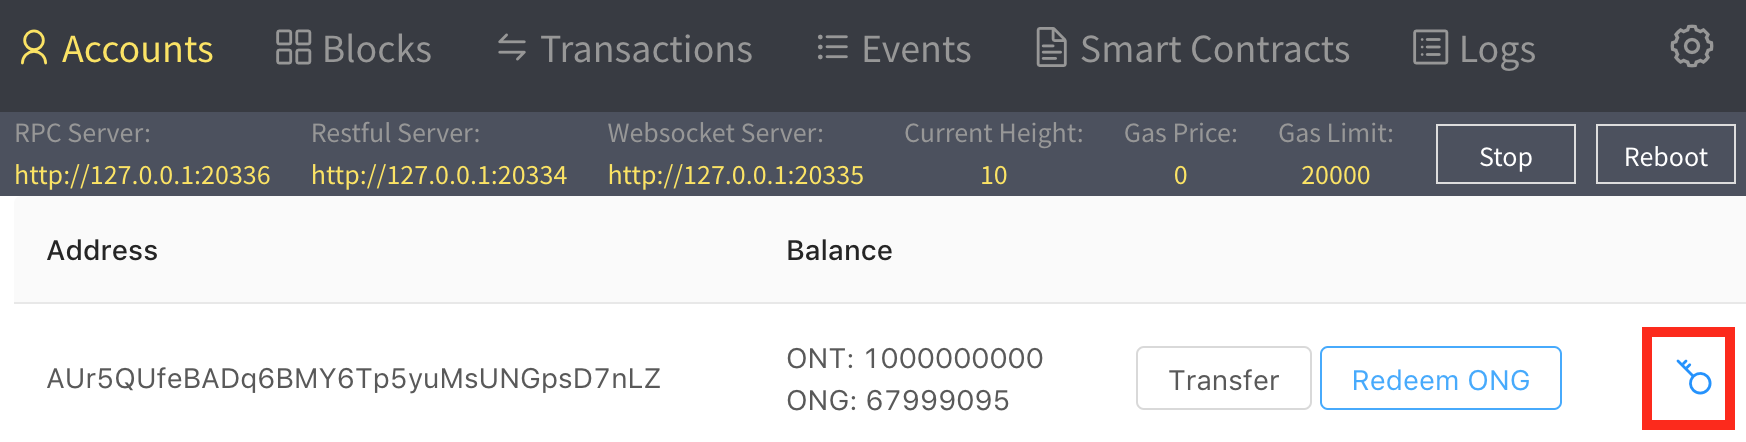Click the key icon for the account

point(1694,378)
